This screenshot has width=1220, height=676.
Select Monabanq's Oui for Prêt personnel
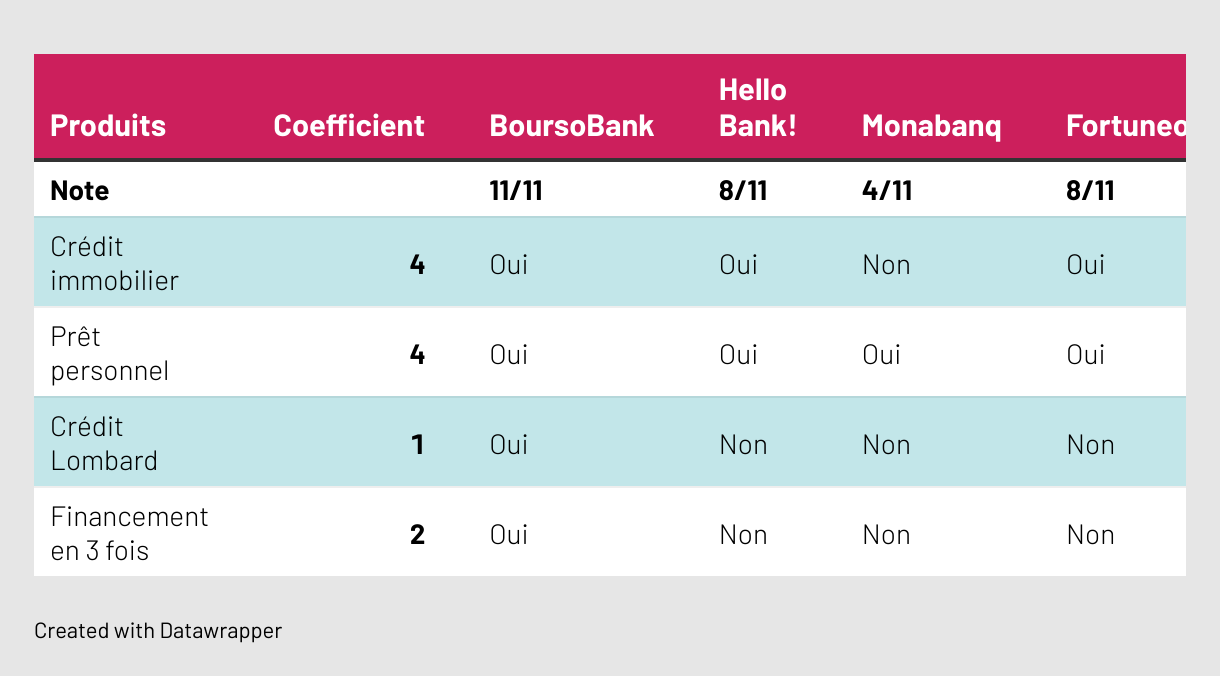coord(882,355)
